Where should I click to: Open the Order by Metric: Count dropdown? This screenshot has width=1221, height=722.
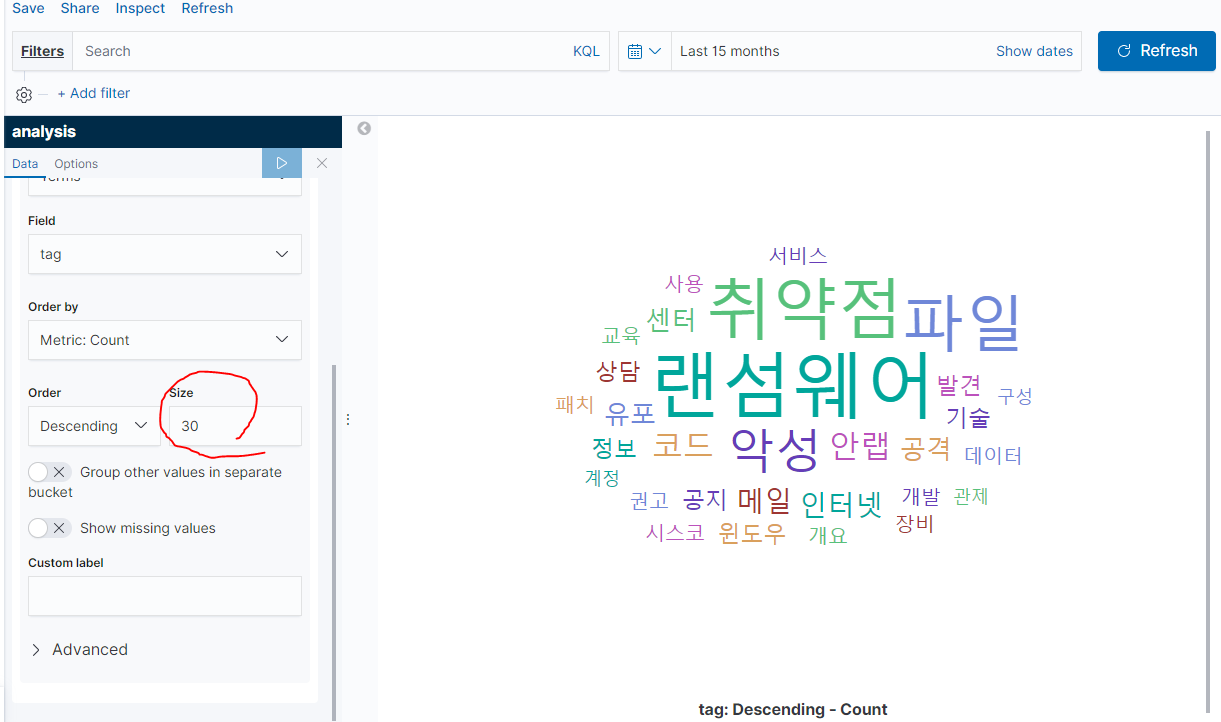(165, 340)
